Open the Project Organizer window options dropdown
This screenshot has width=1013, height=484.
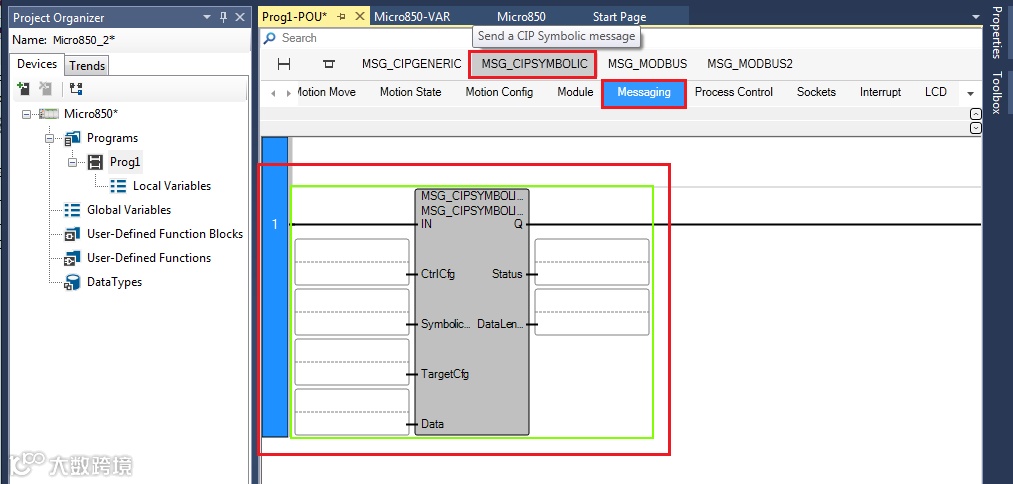pos(207,17)
